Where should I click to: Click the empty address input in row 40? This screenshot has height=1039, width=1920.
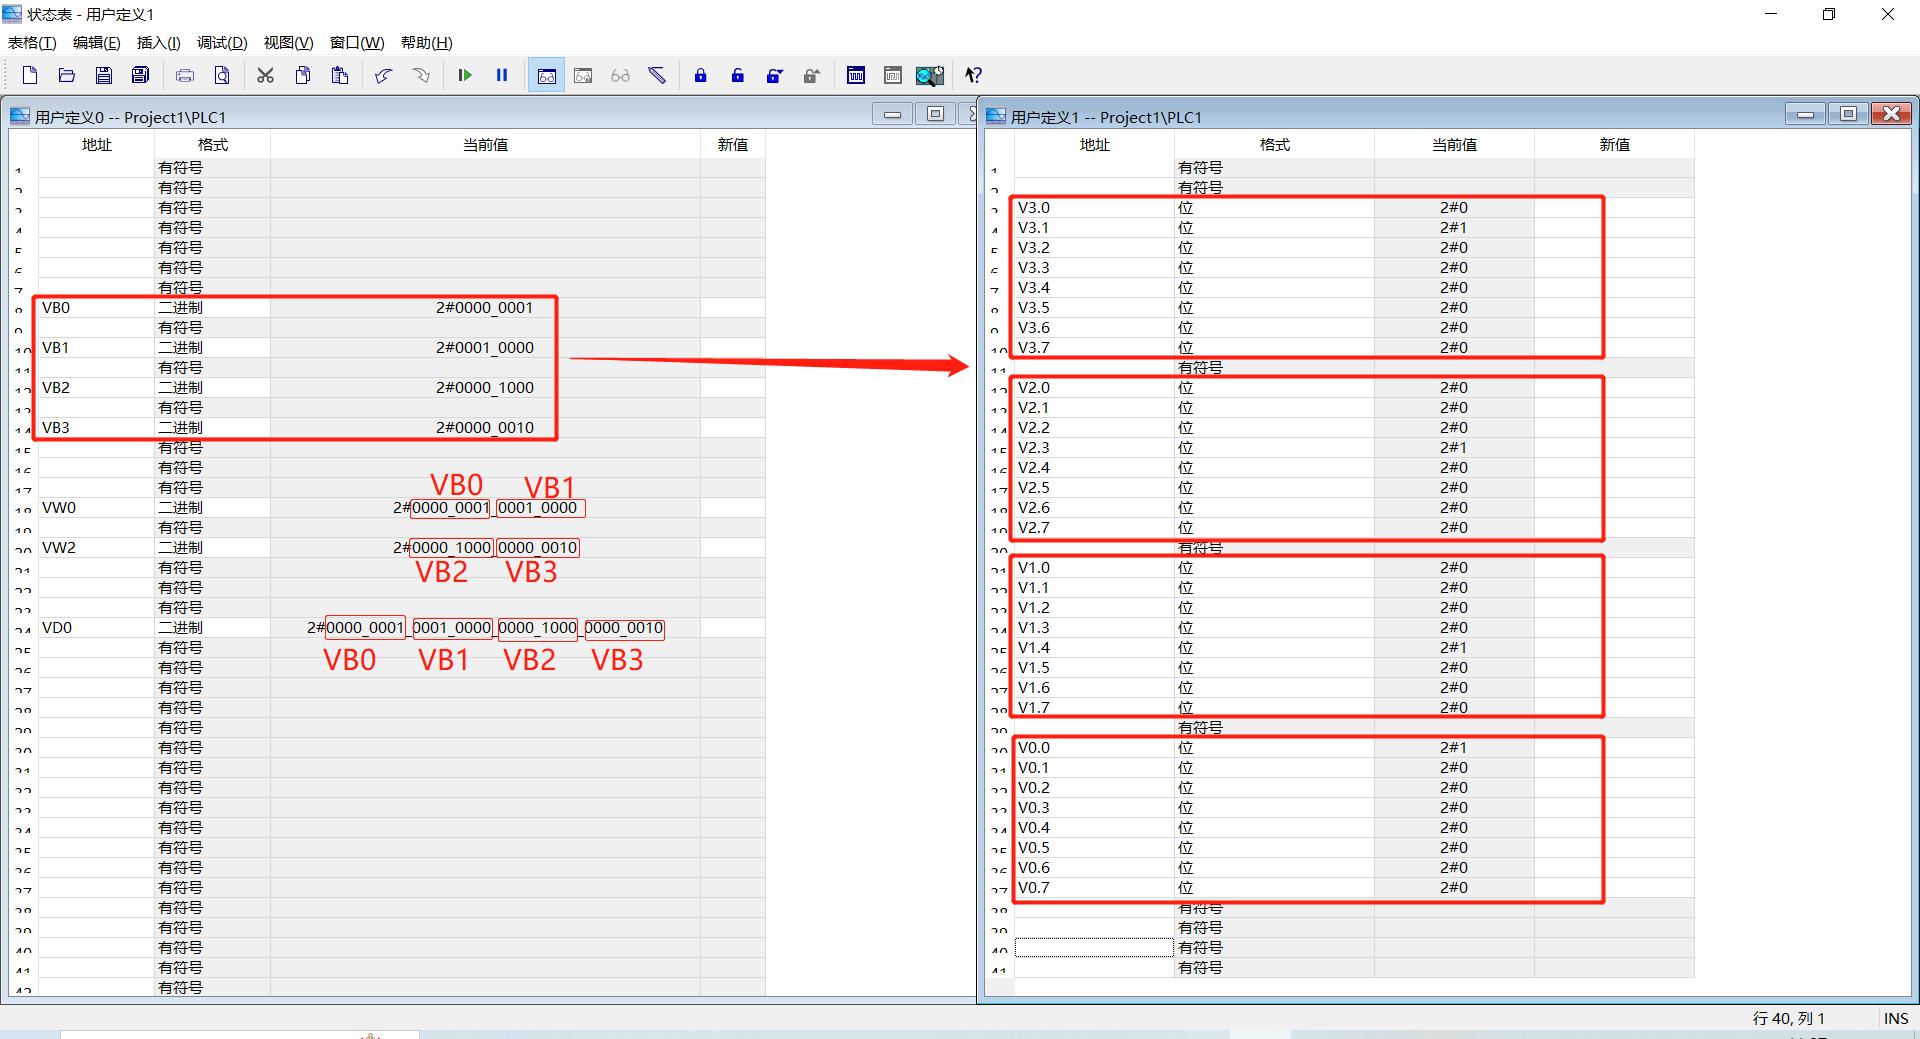(1094, 947)
